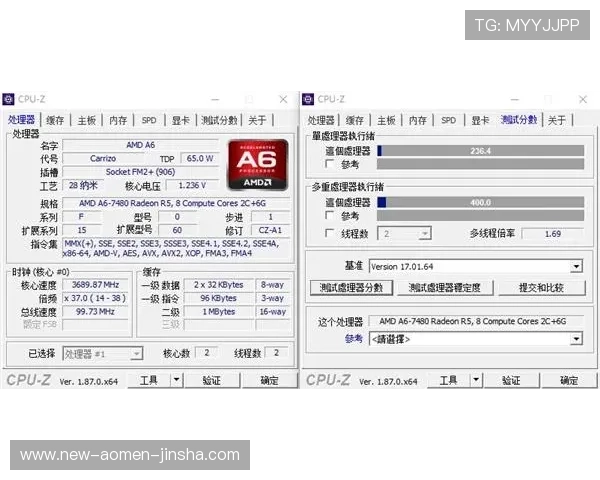Toggle the 线程数 checkbox
600x480 pixels.
(x=329, y=233)
